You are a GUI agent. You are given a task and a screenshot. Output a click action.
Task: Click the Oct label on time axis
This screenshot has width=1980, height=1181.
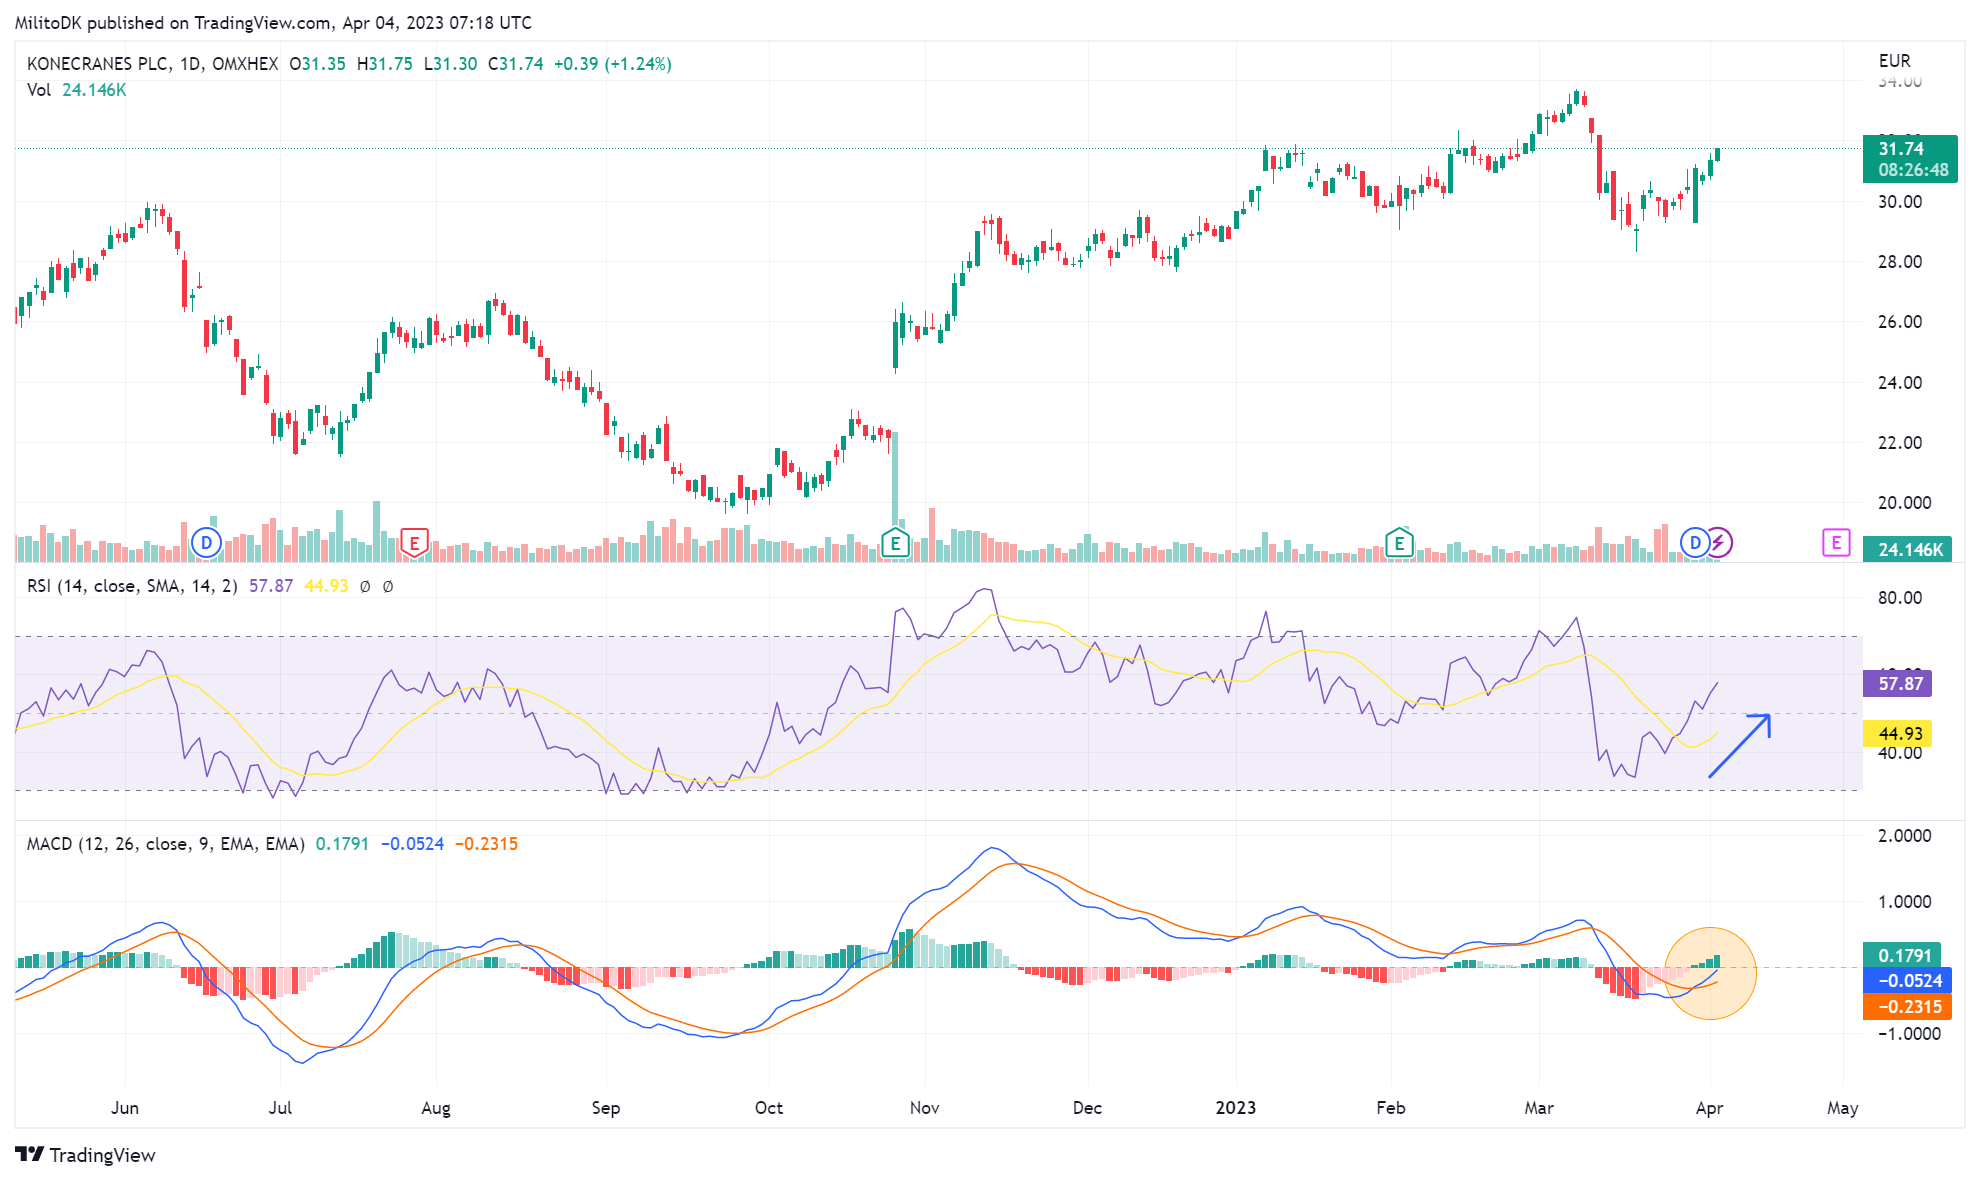click(769, 1108)
